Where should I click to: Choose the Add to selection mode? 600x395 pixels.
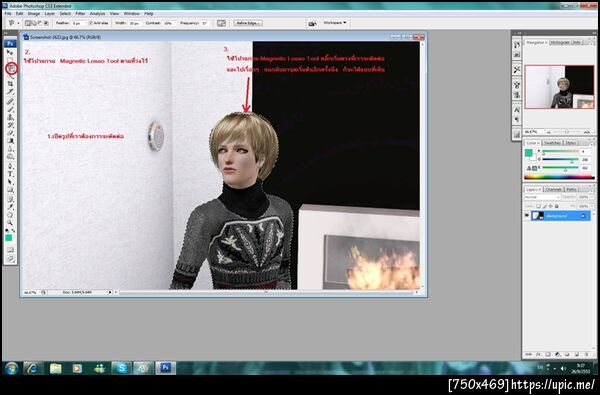pyautogui.click(x=34, y=23)
